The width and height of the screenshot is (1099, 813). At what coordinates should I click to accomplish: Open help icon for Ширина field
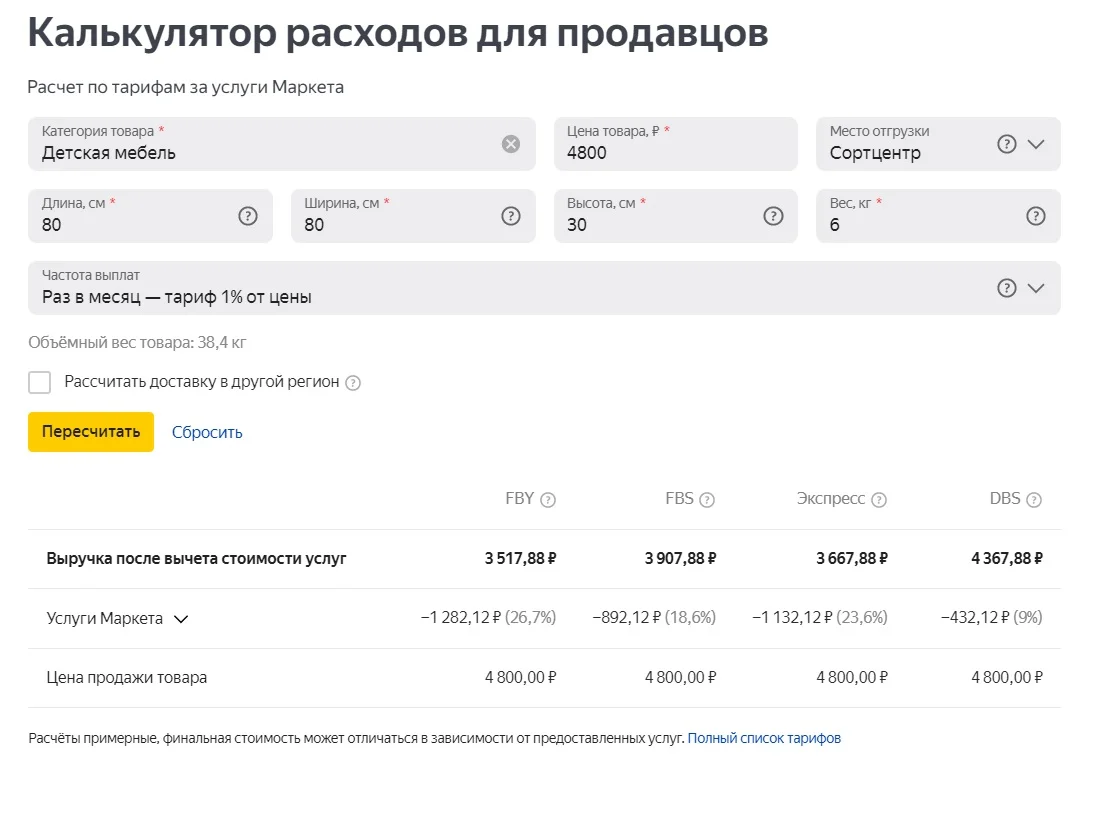[x=511, y=216]
